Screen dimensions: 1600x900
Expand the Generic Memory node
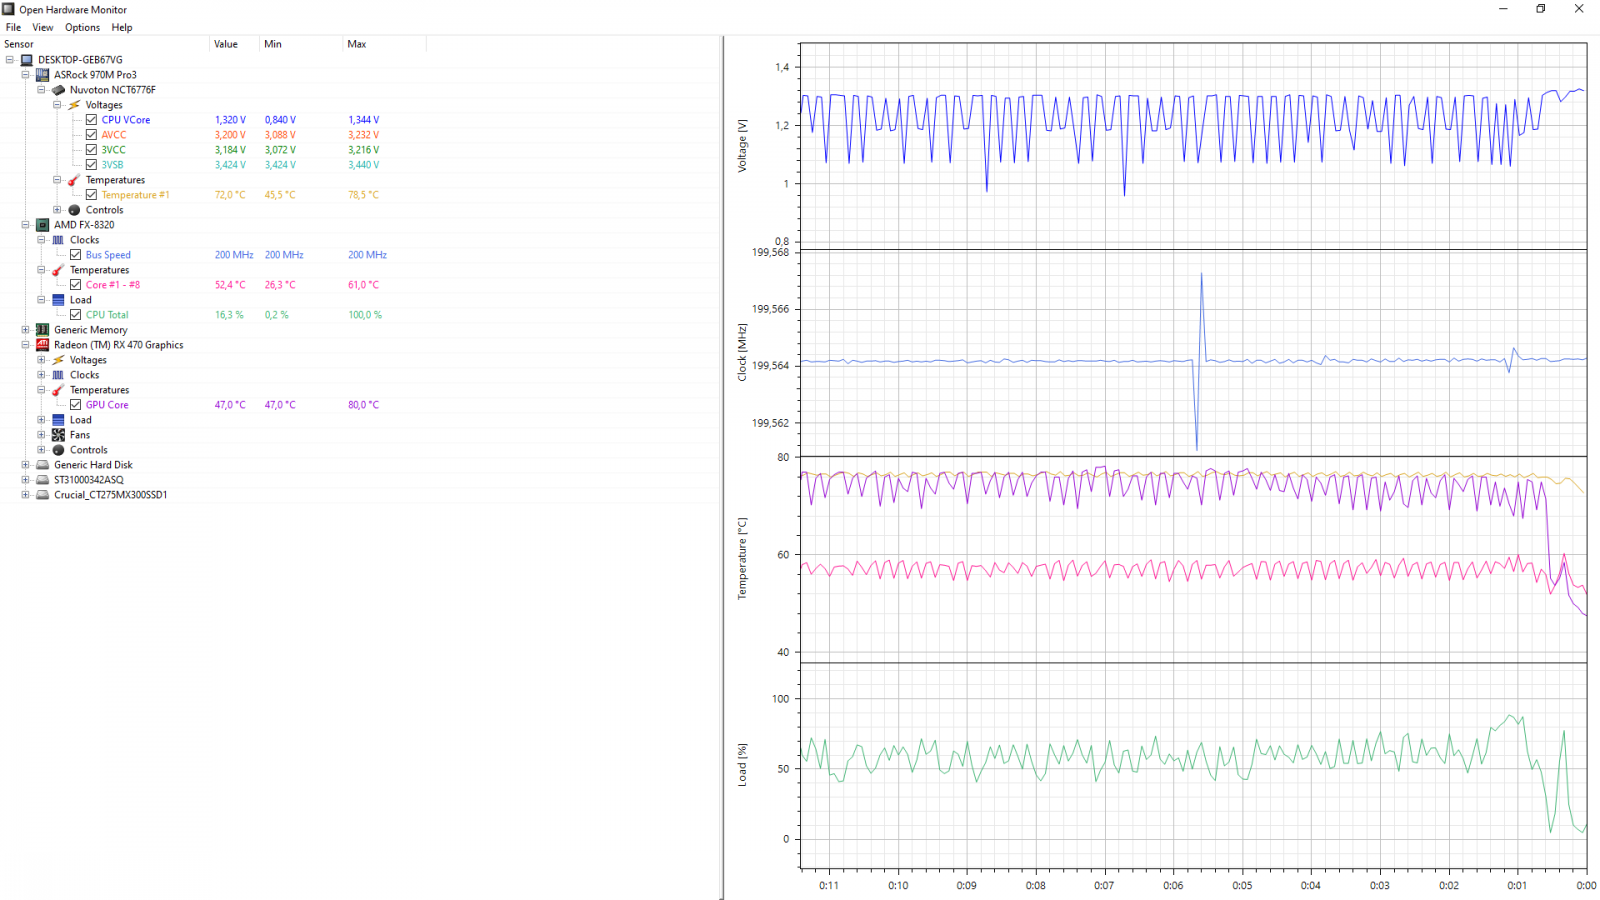[x=25, y=330]
